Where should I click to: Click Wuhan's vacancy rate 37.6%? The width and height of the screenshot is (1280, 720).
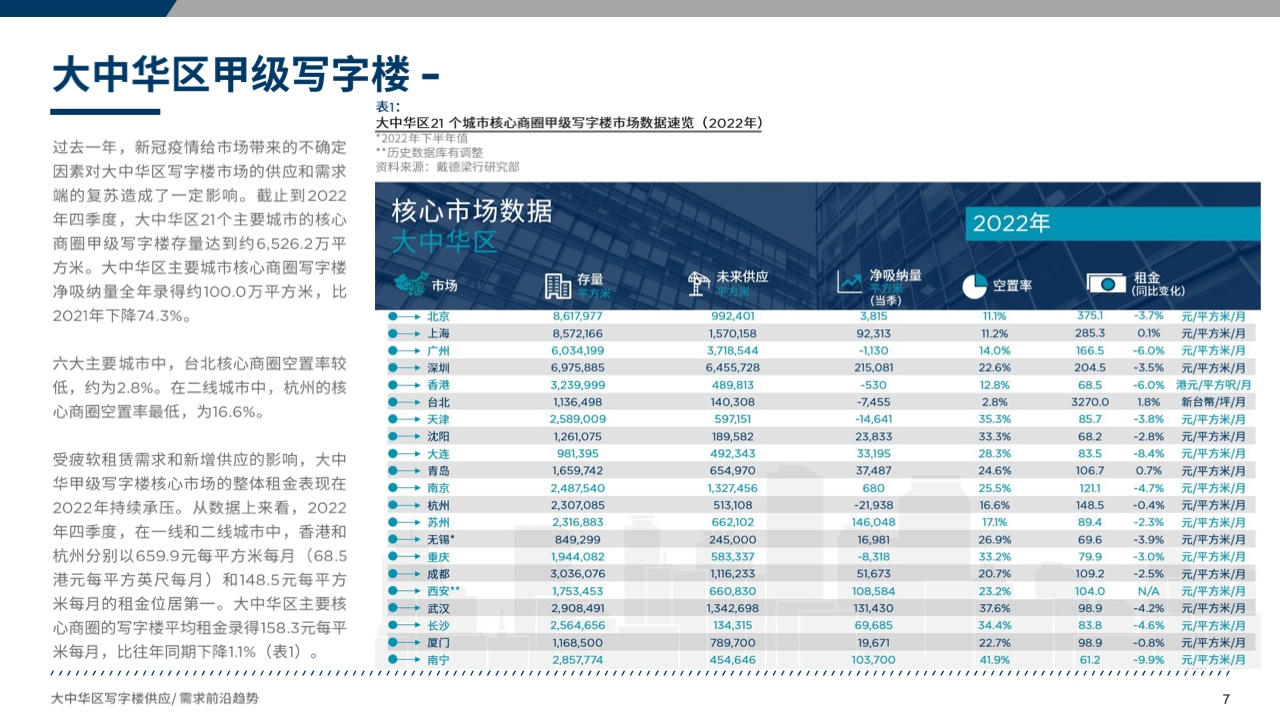pos(996,608)
